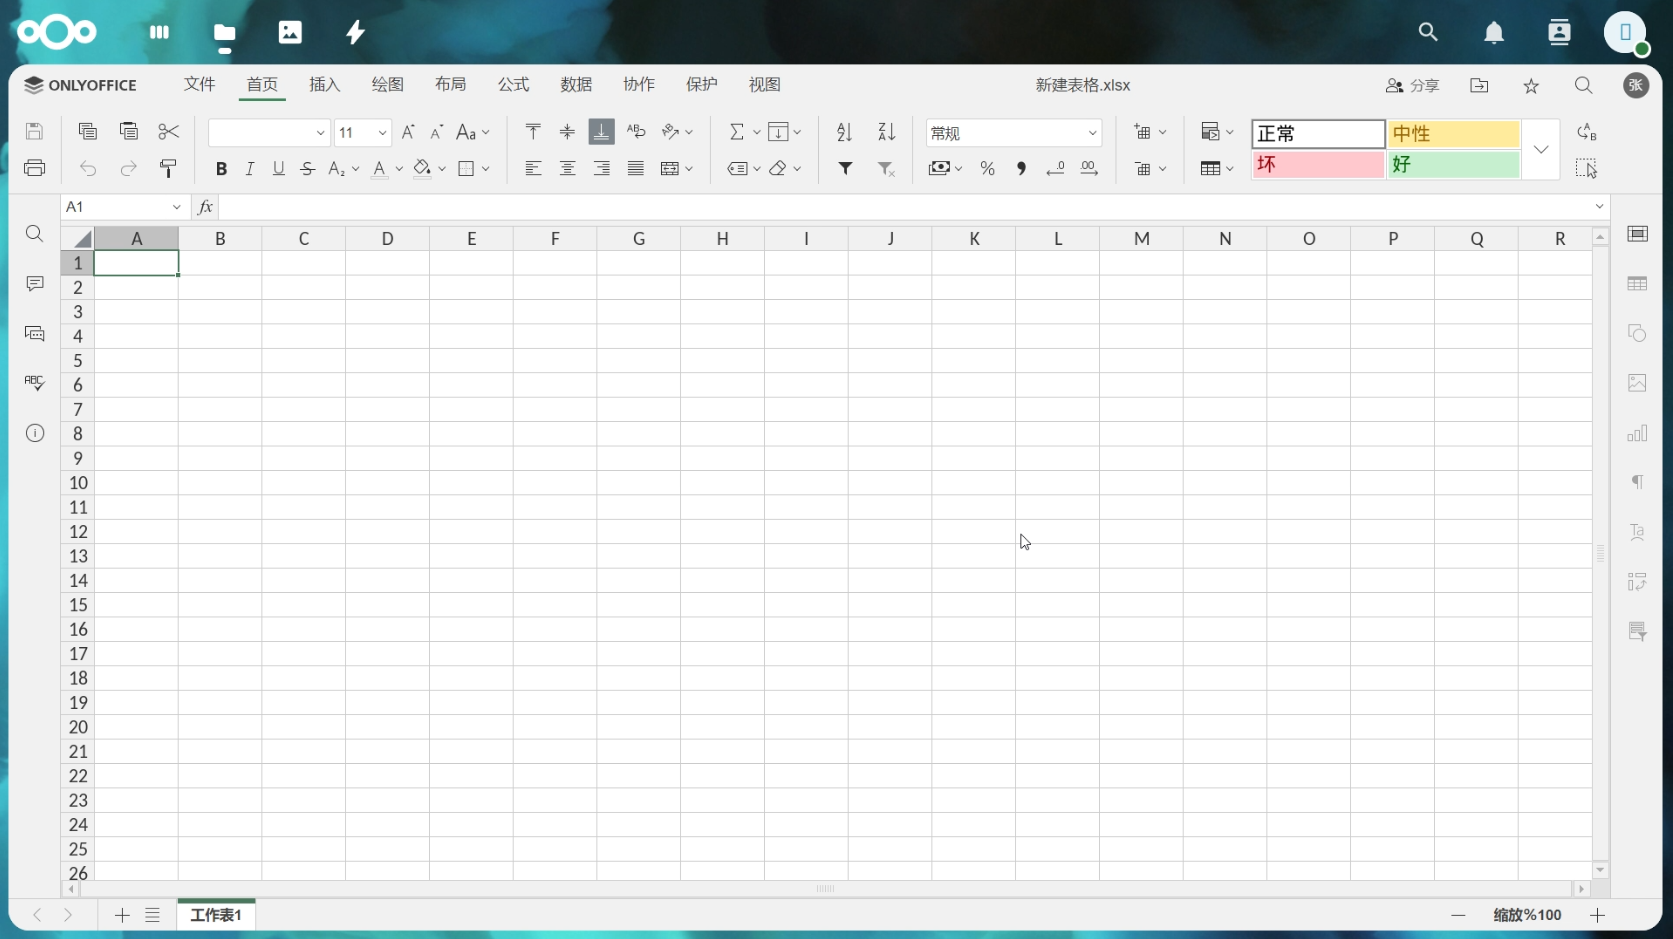Open borders dropdown arrow
The width and height of the screenshot is (1673, 939).
486,169
